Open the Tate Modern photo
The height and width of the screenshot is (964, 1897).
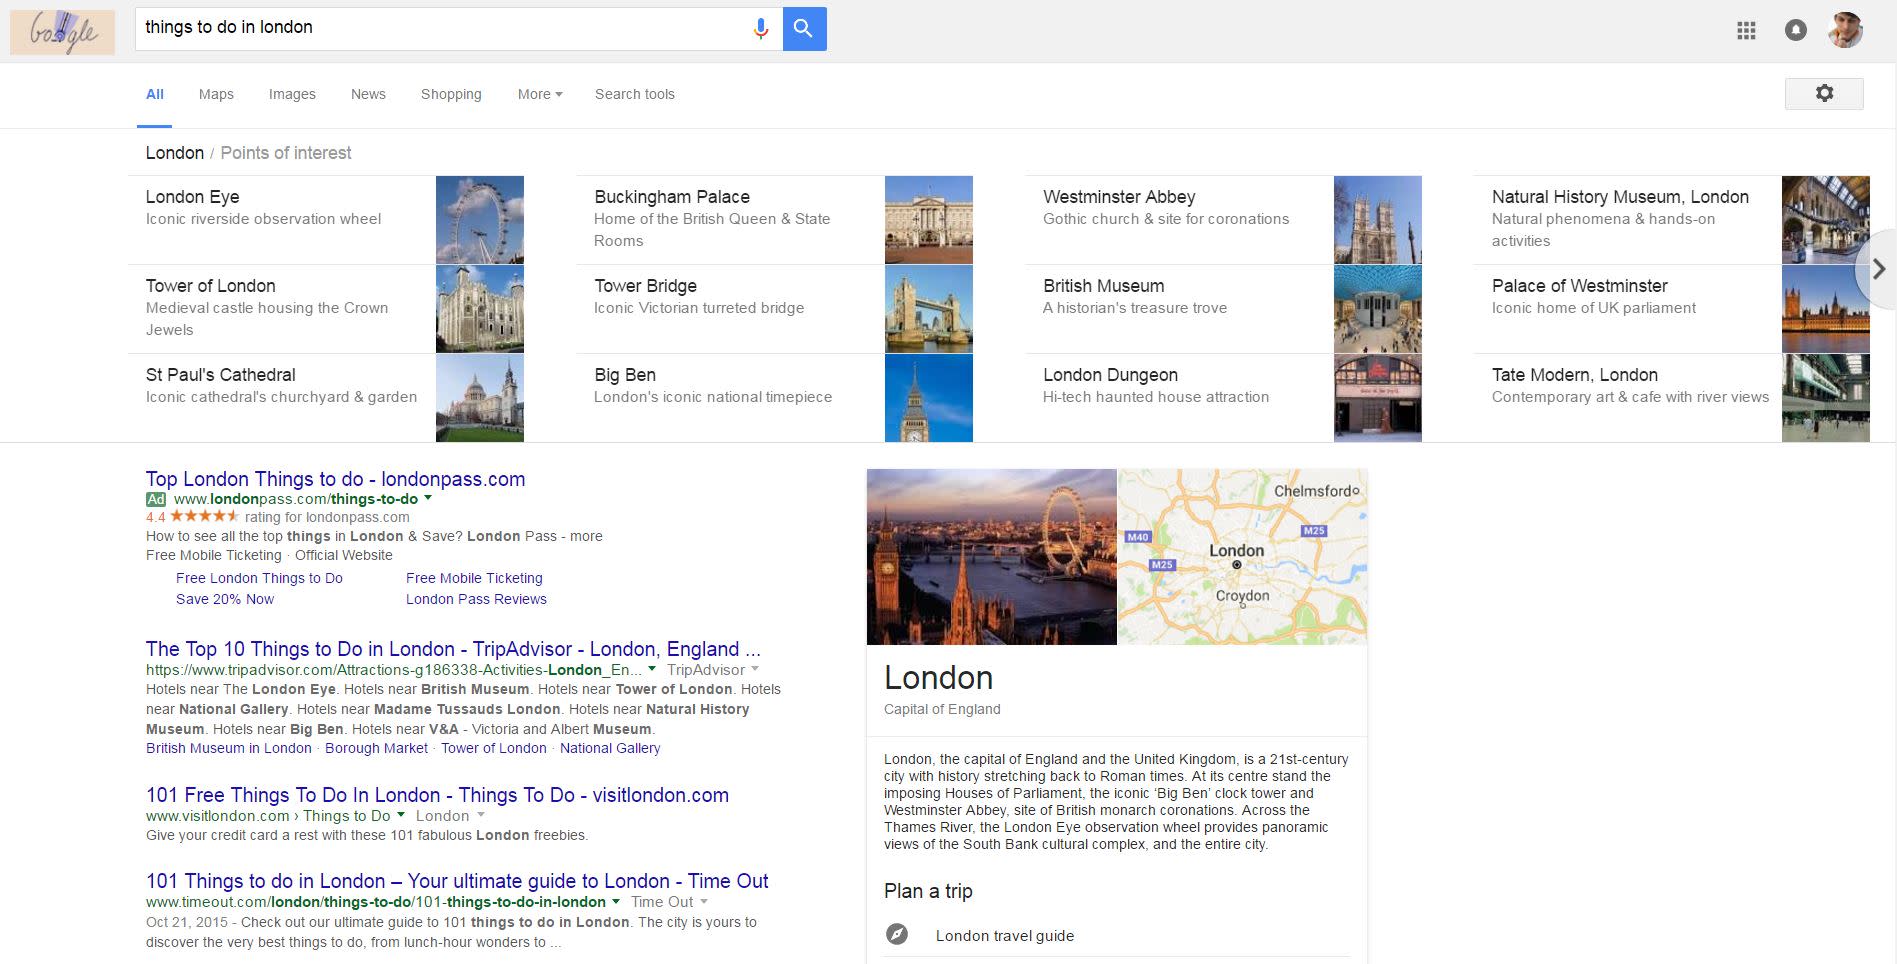click(1826, 398)
